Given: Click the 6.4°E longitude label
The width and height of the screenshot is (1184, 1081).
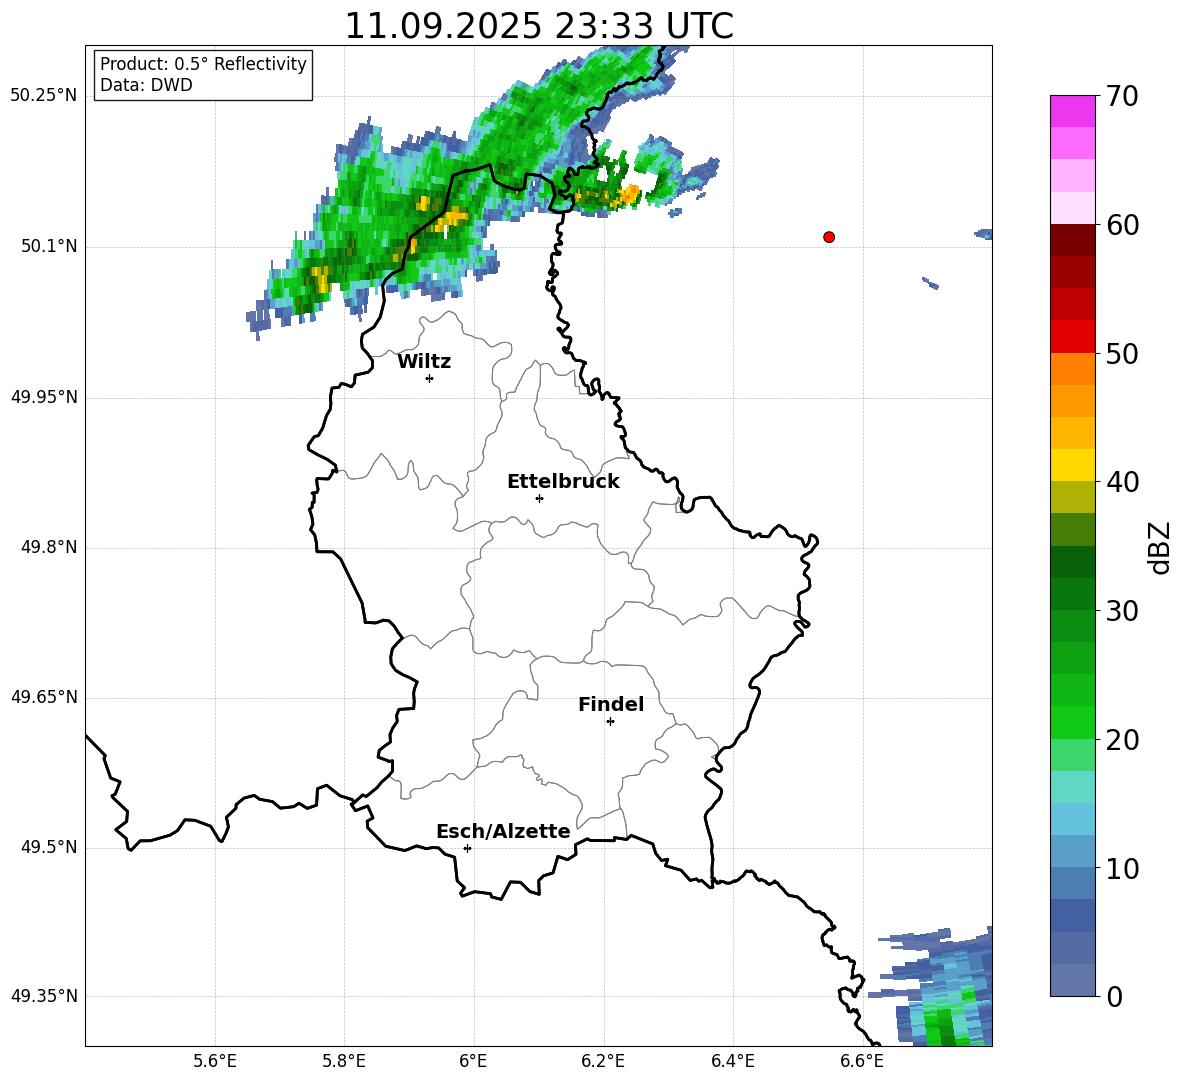Looking at the screenshot, I should tap(732, 1061).
